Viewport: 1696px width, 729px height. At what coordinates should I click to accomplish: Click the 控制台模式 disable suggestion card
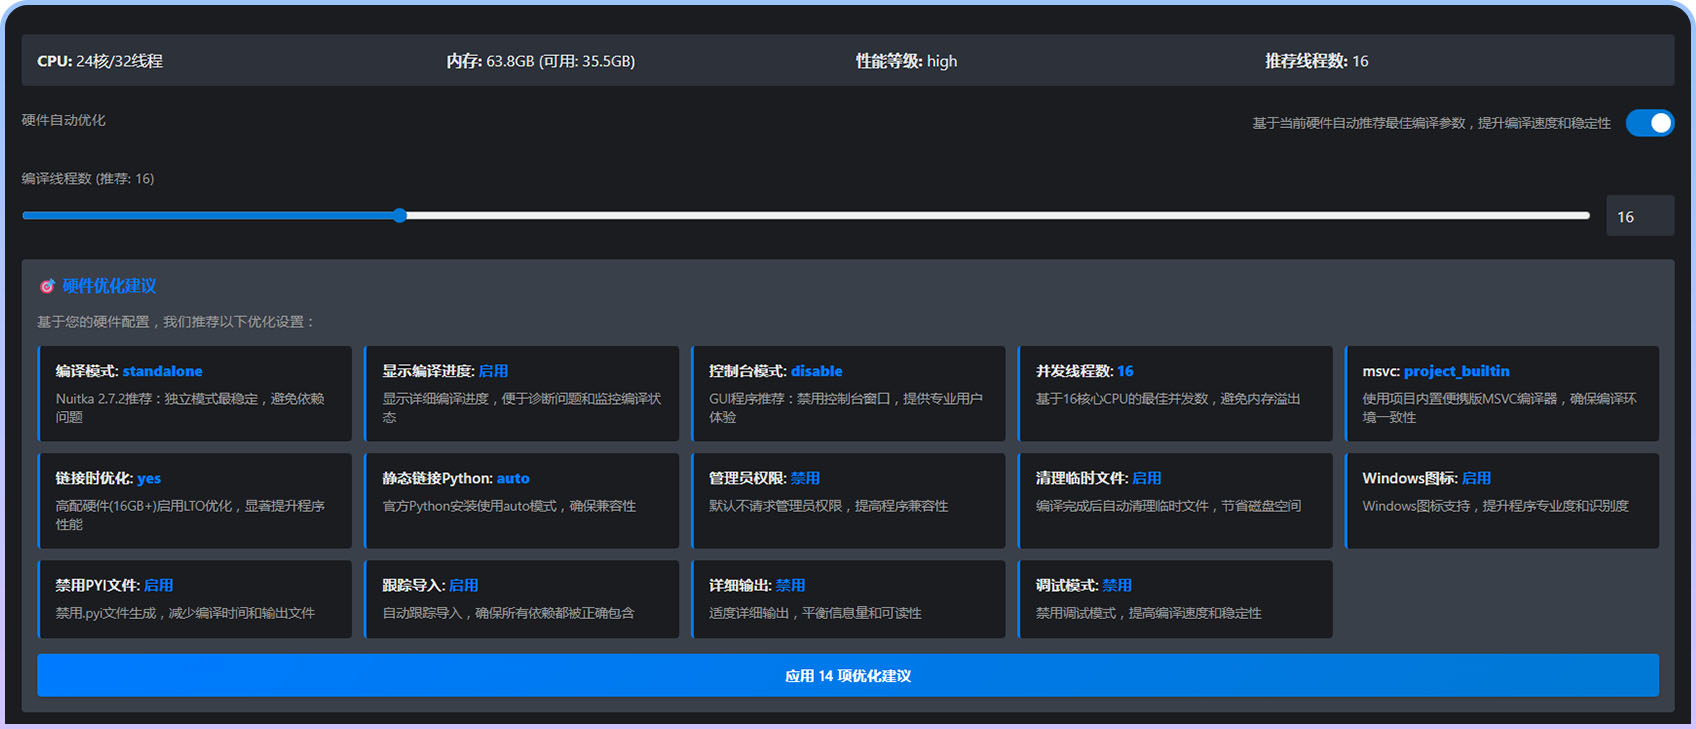[848, 394]
